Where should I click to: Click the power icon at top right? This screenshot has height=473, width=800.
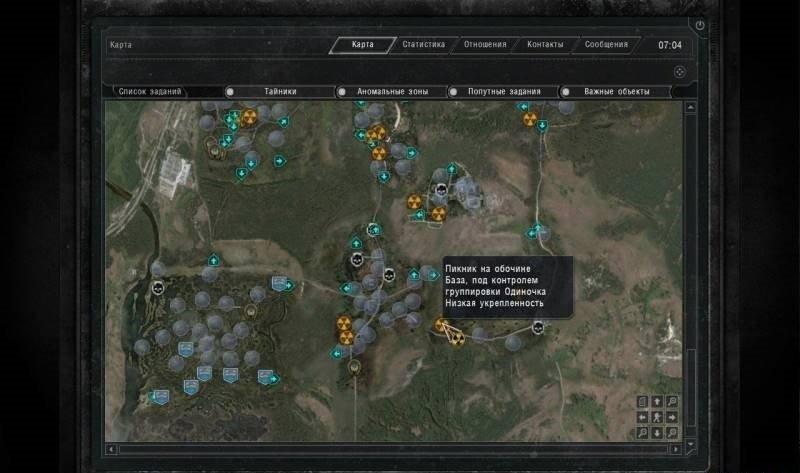700,25
